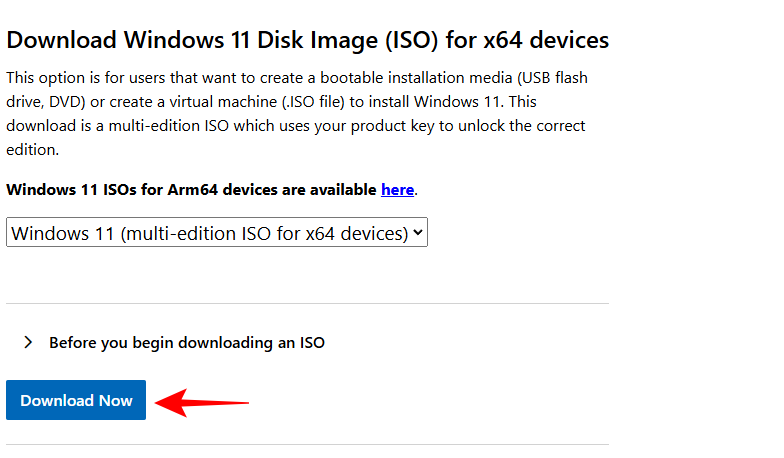The image size is (784, 458).
Task: Click the 'This option is for users' sentence start
Action: [x=90, y=77]
